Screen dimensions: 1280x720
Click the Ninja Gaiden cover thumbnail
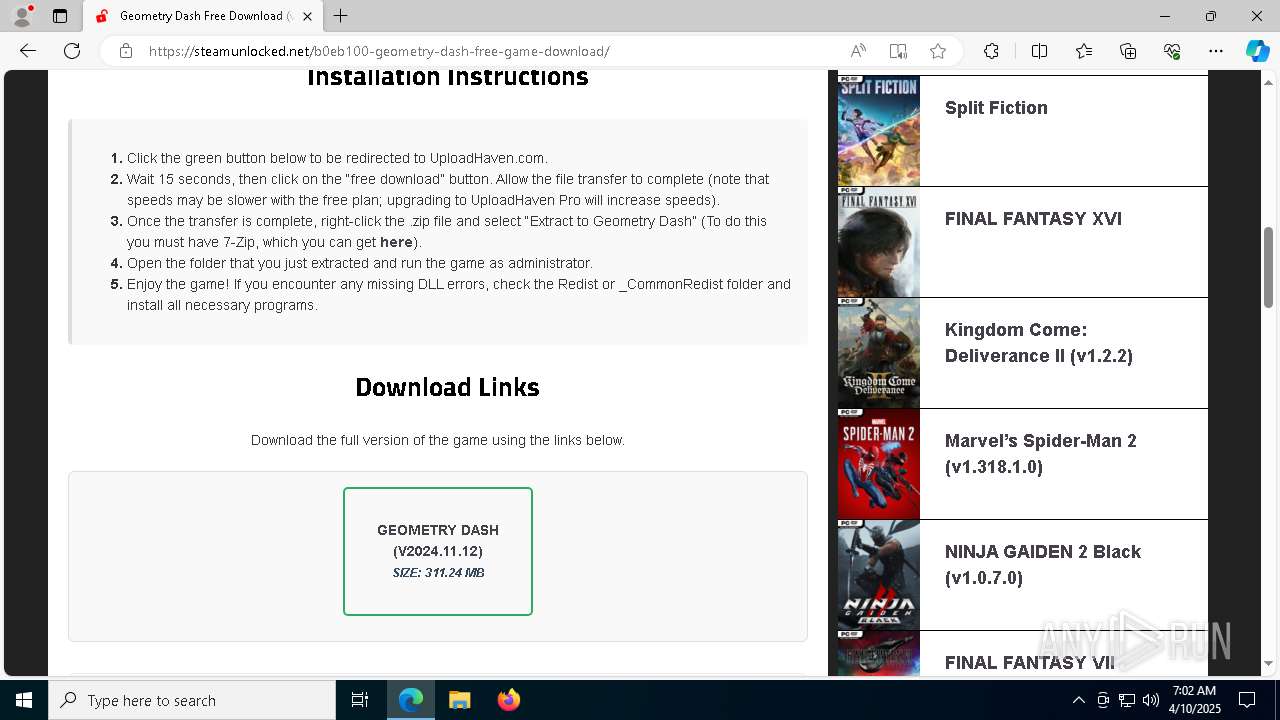click(x=879, y=575)
